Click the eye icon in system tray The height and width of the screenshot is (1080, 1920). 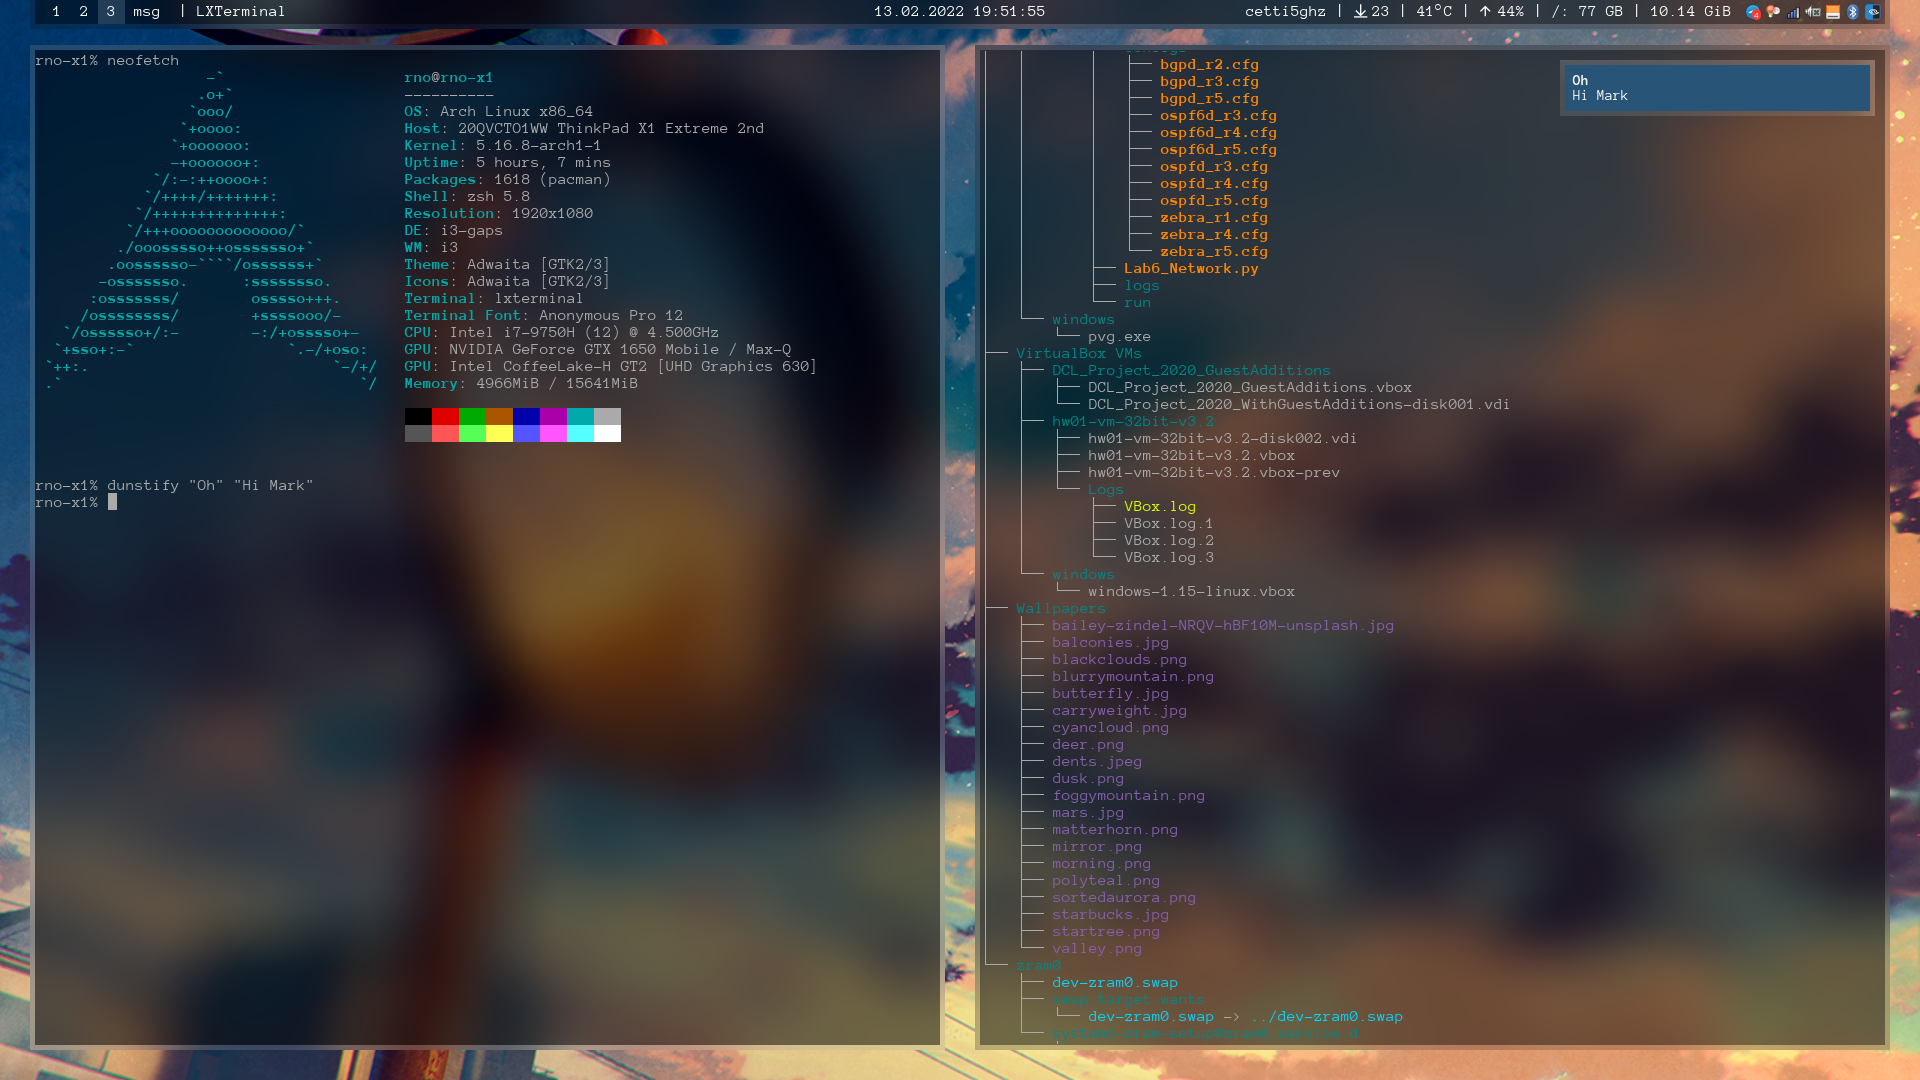click(x=1872, y=12)
